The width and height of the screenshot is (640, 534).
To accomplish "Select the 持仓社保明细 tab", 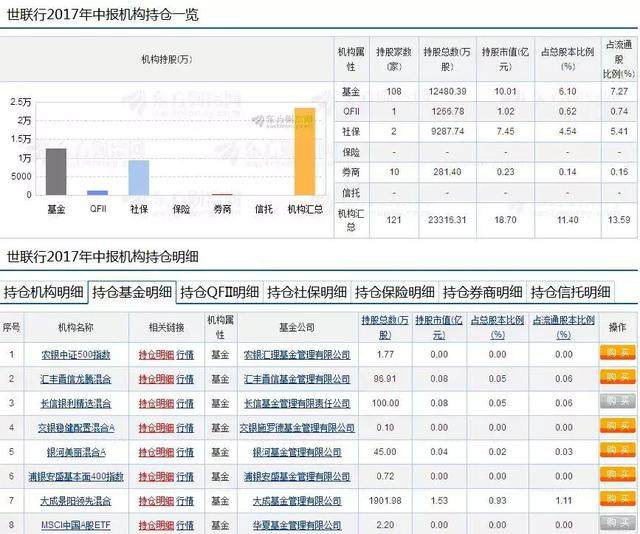I will pyautogui.click(x=306, y=293).
